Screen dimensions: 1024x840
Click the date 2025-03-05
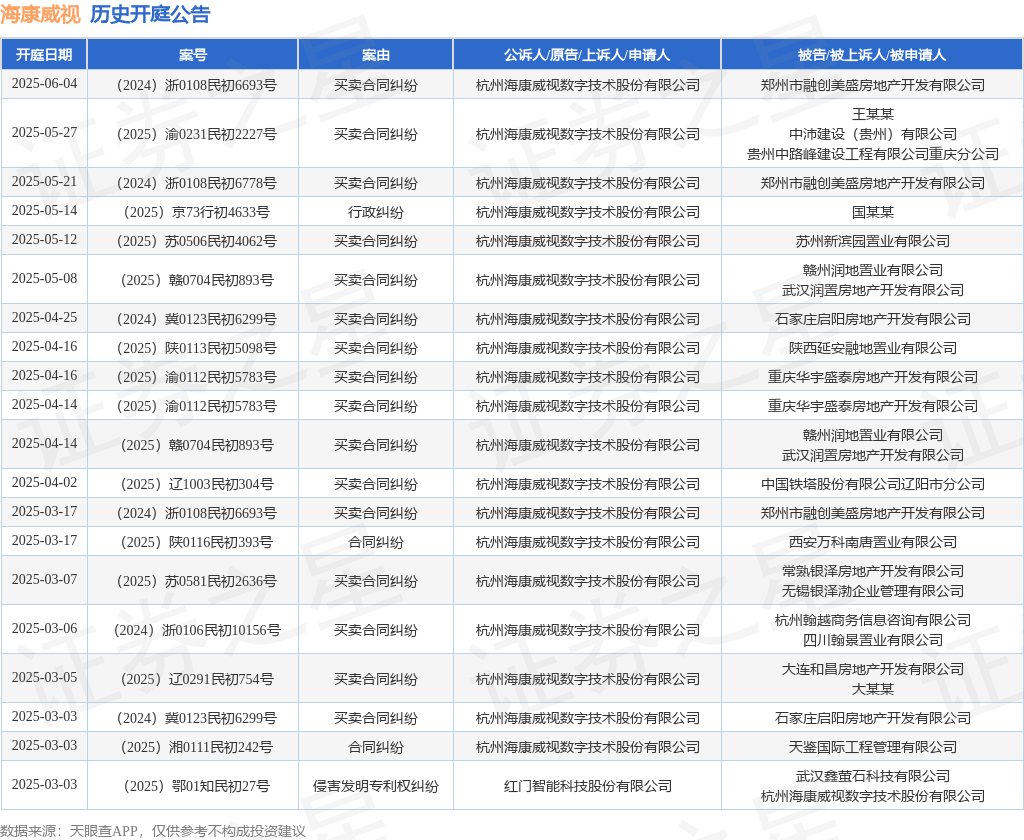[x=44, y=678]
